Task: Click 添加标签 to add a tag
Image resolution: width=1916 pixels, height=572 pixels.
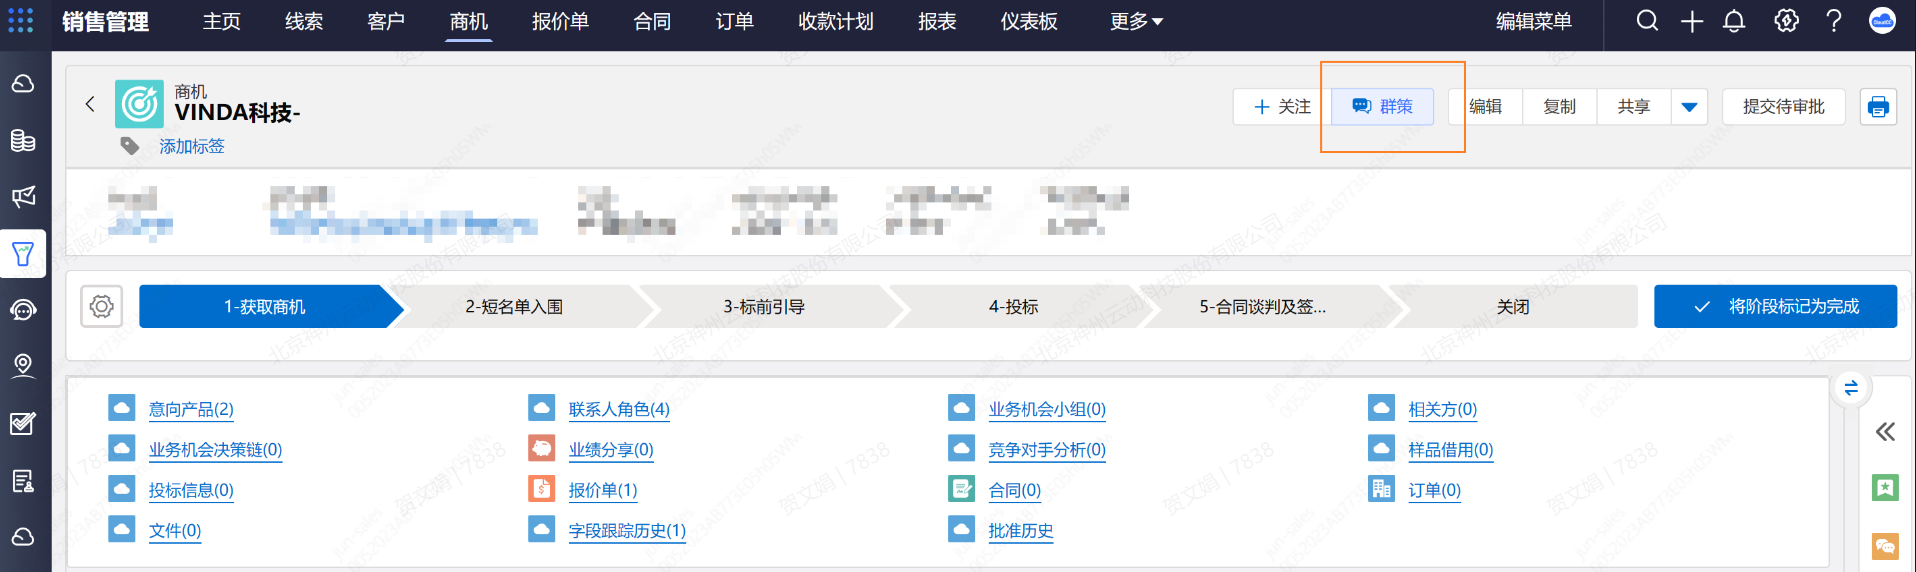Action: (192, 146)
